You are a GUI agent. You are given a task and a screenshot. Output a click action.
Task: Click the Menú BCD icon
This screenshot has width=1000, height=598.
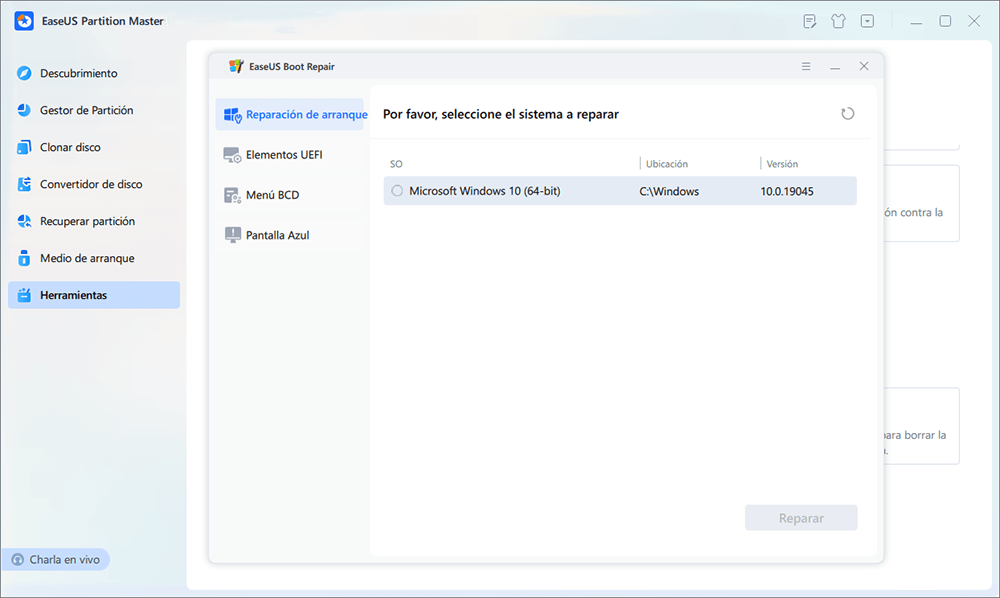pyautogui.click(x=232, y=195)
